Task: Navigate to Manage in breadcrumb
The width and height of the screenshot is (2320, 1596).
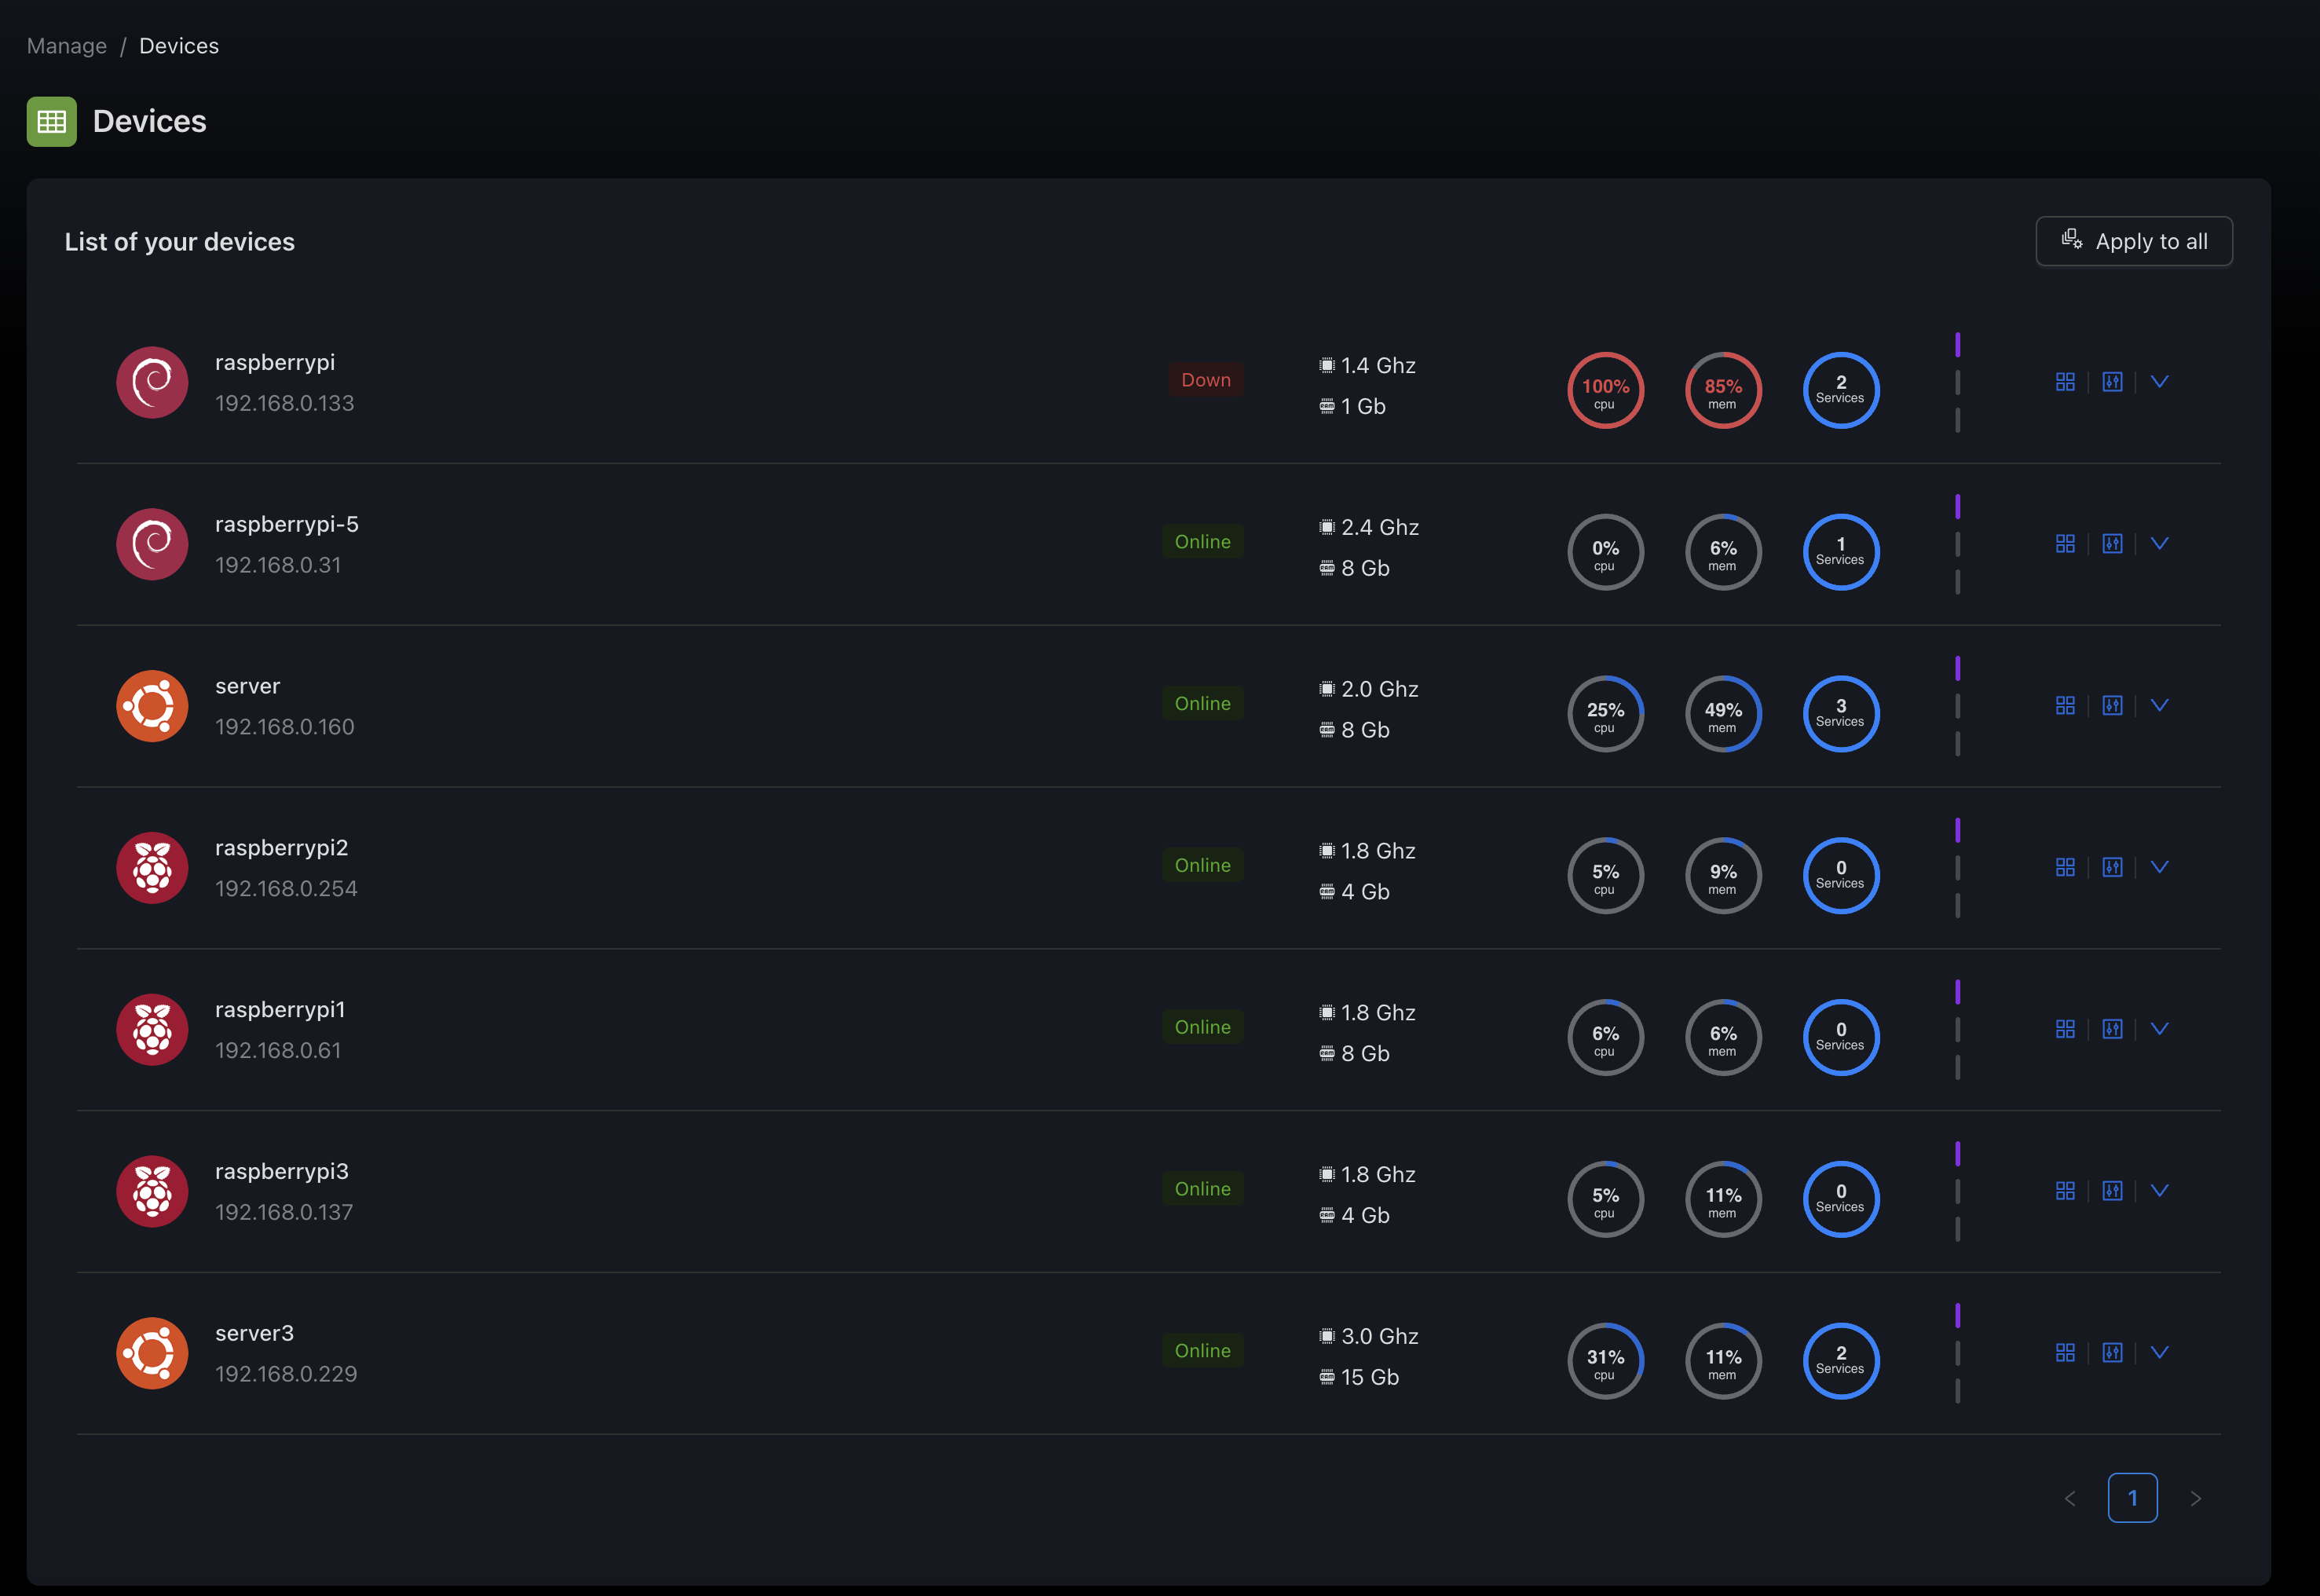Action: pos(66,46)
